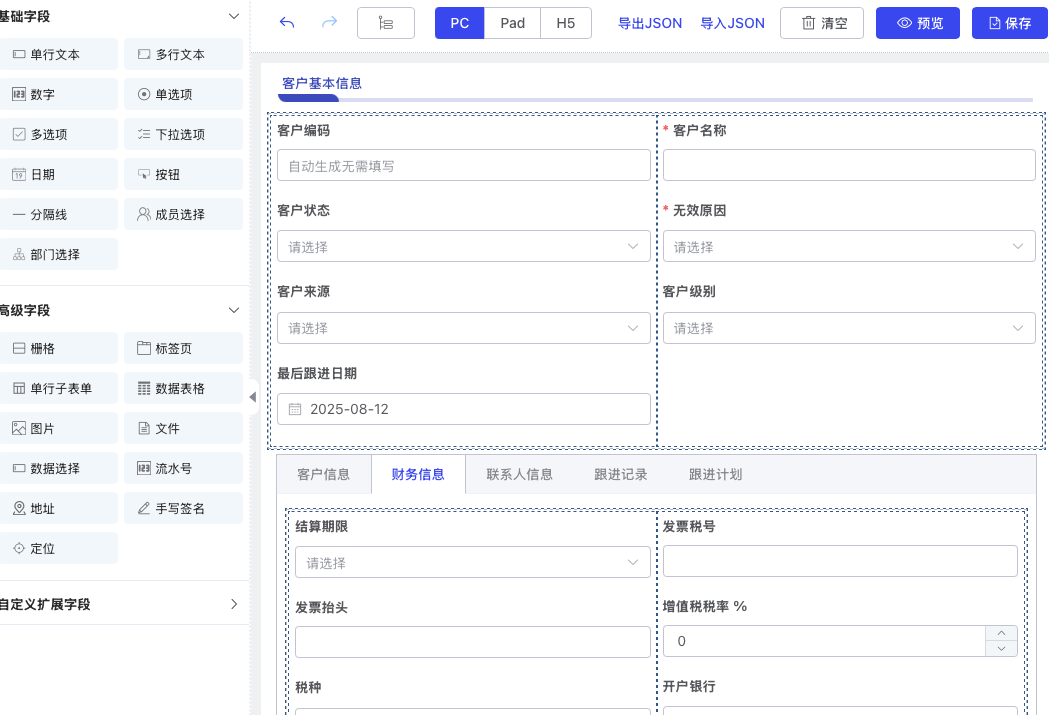Image resolution: width=1049 pixels, height=715 pixels.
Task: Switch canvas to PC view
Action: tap(460, 23)
